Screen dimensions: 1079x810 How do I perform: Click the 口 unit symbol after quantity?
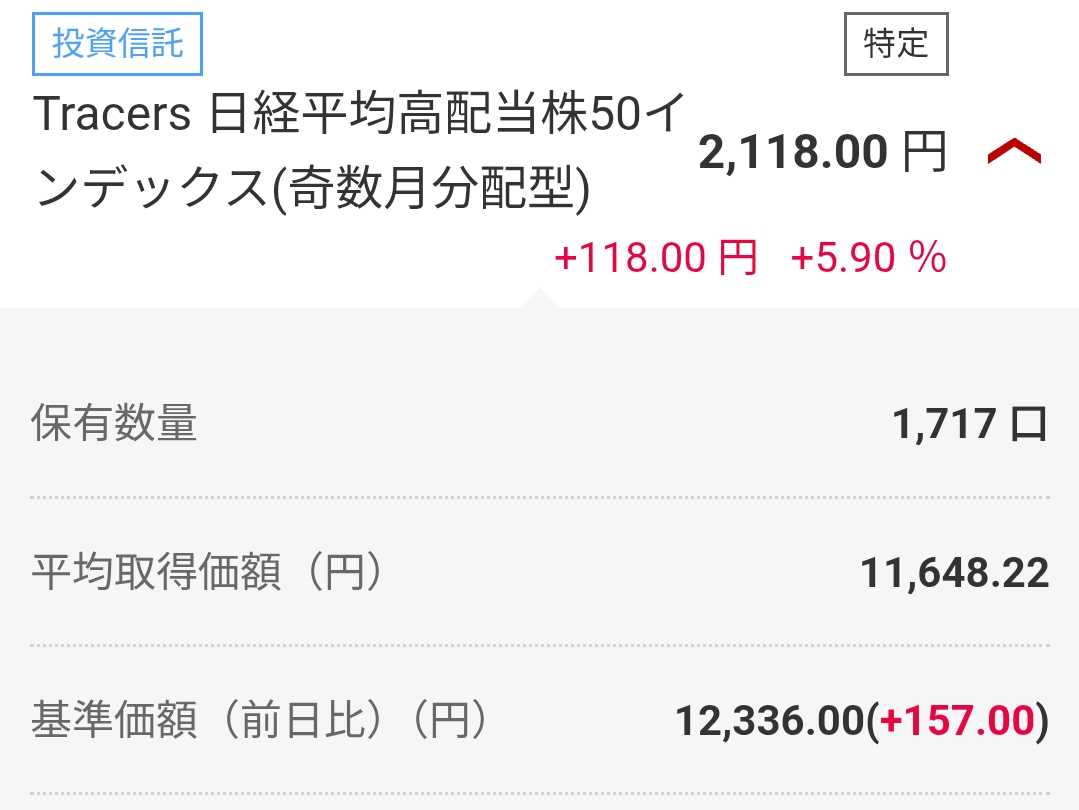tap(1029, 425)
